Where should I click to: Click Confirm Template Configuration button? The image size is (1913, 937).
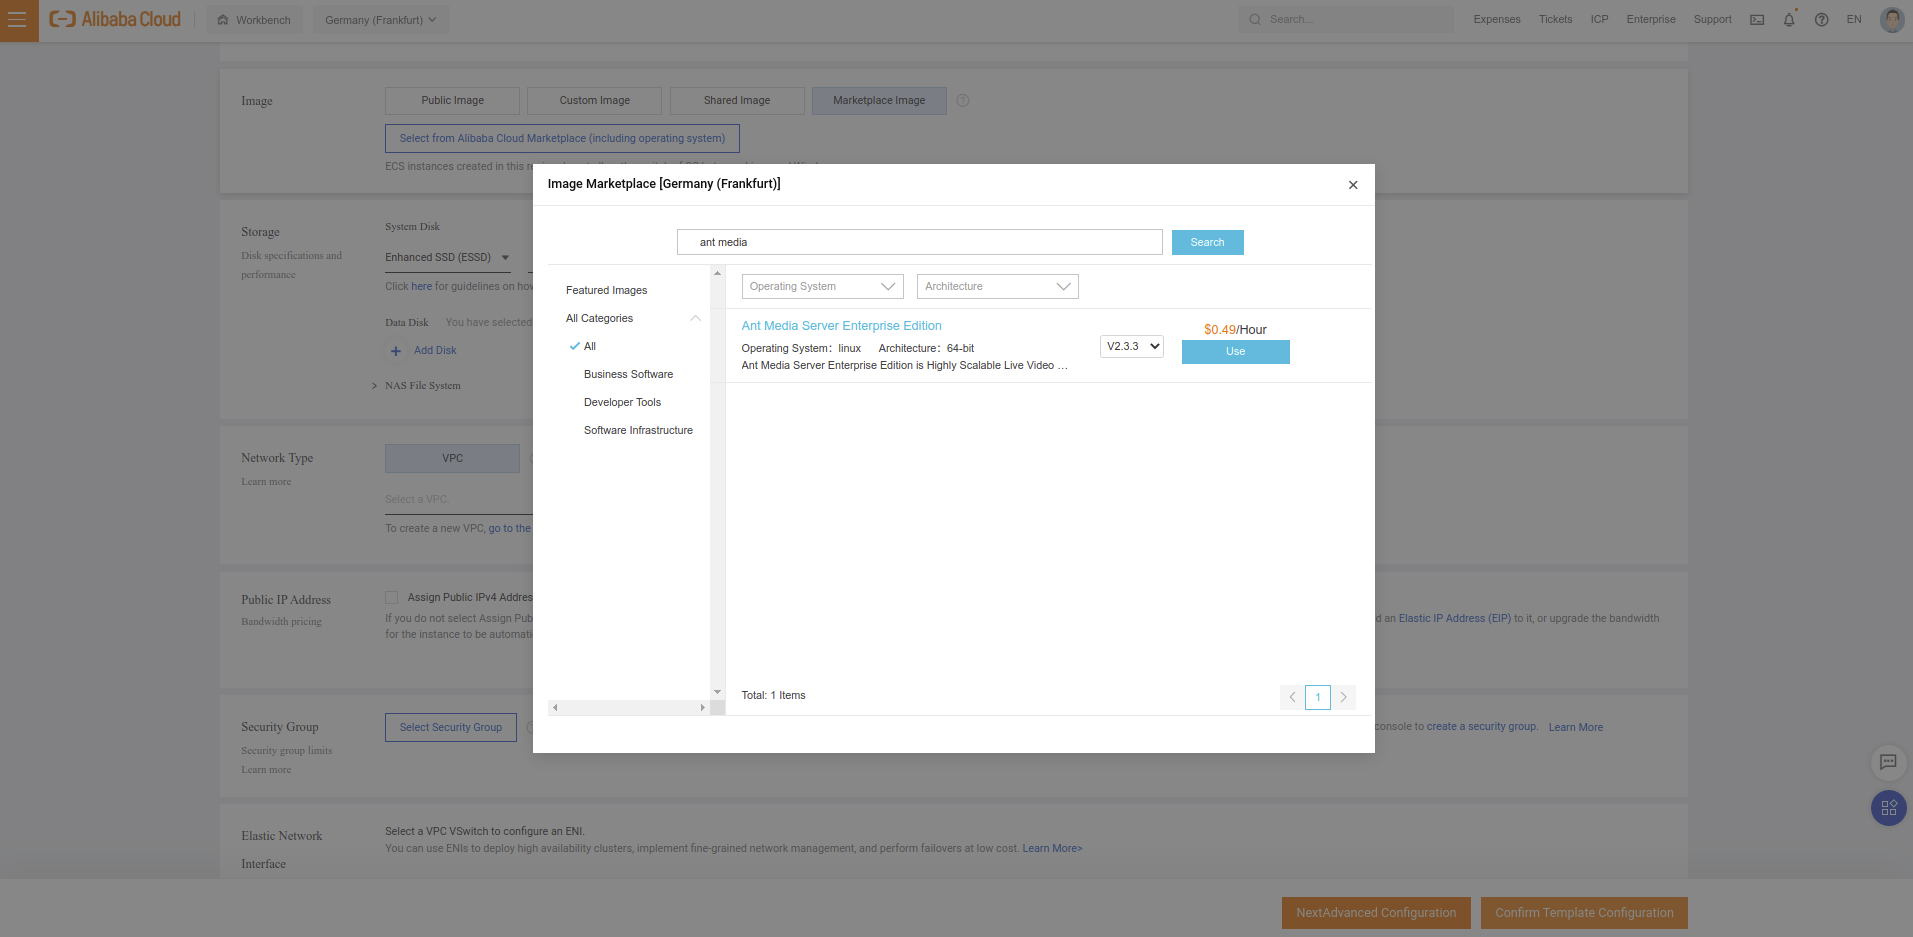click(1584, 913)
